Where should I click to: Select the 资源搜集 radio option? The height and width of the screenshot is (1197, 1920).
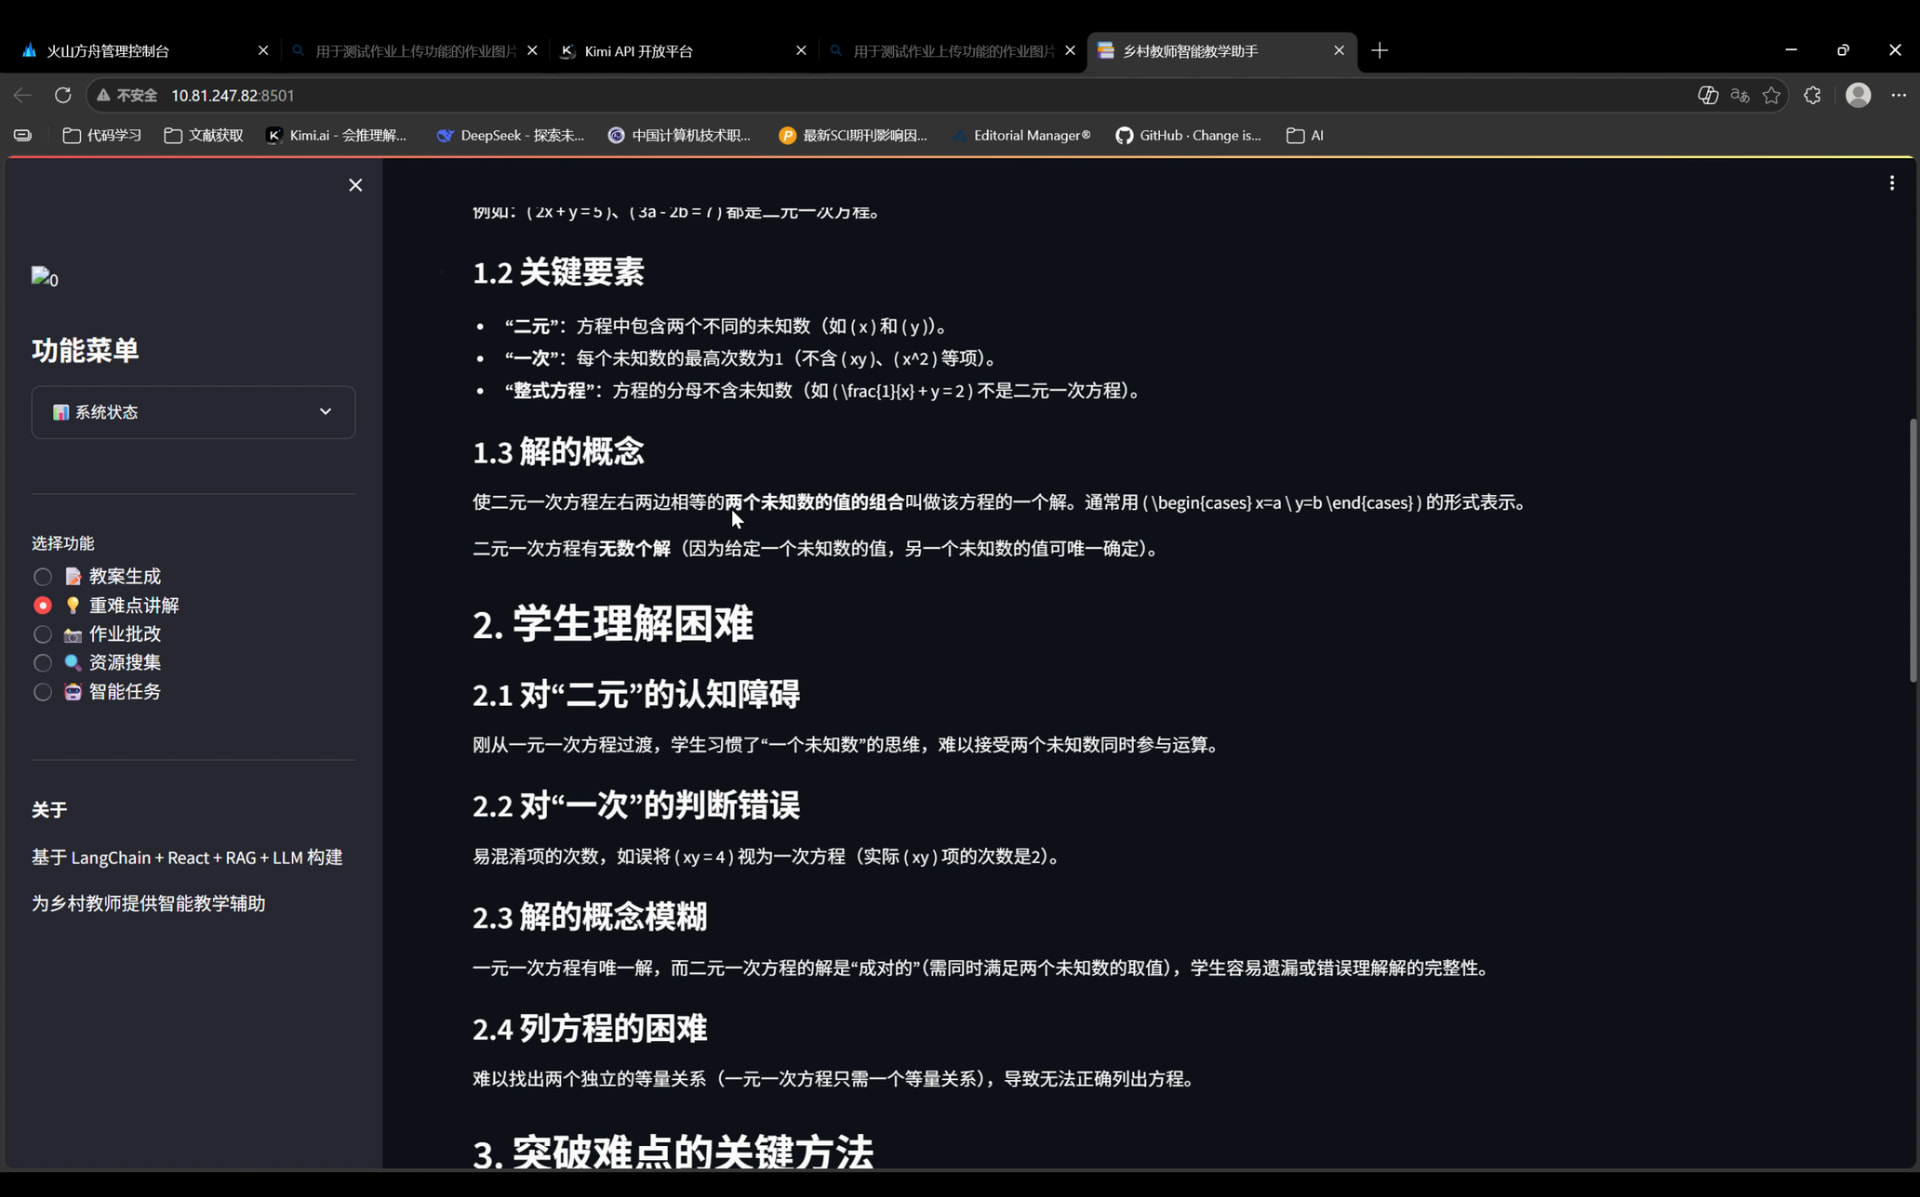pyautogui.click(x=43, y=663)
